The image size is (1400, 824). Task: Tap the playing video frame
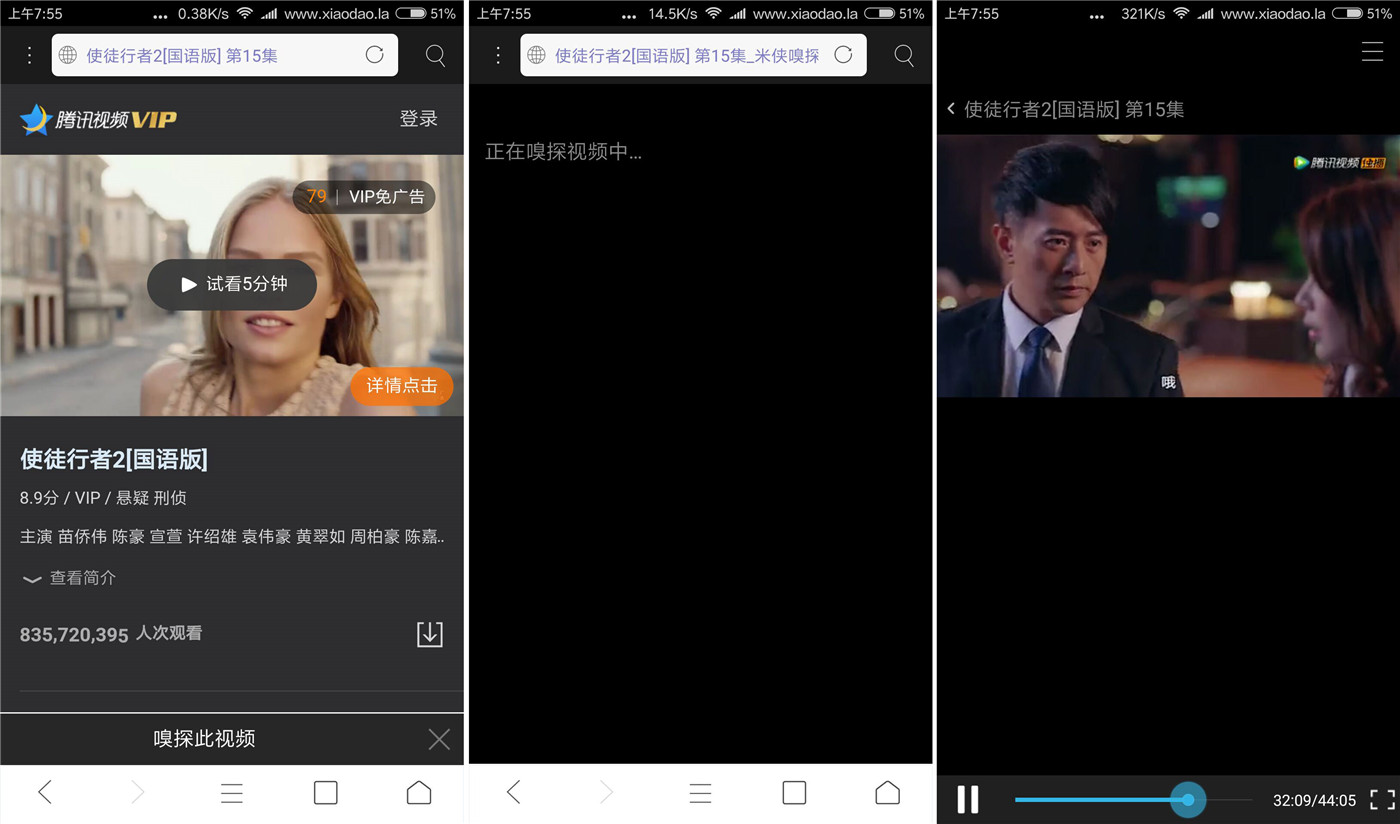tap(1168, 266)
